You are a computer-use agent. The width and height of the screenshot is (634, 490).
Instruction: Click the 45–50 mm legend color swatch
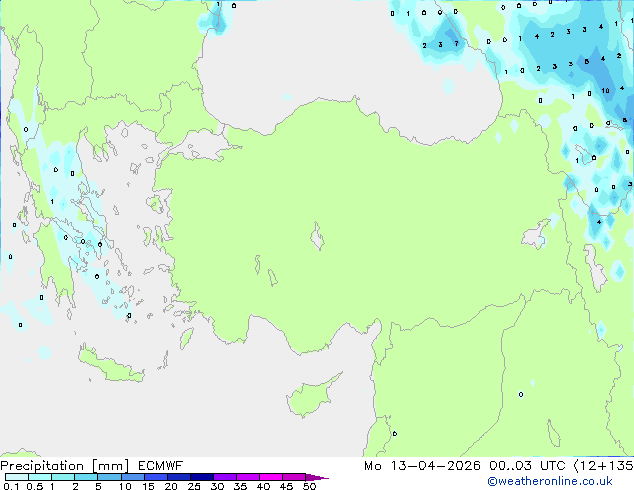click(x=294, y=477)
